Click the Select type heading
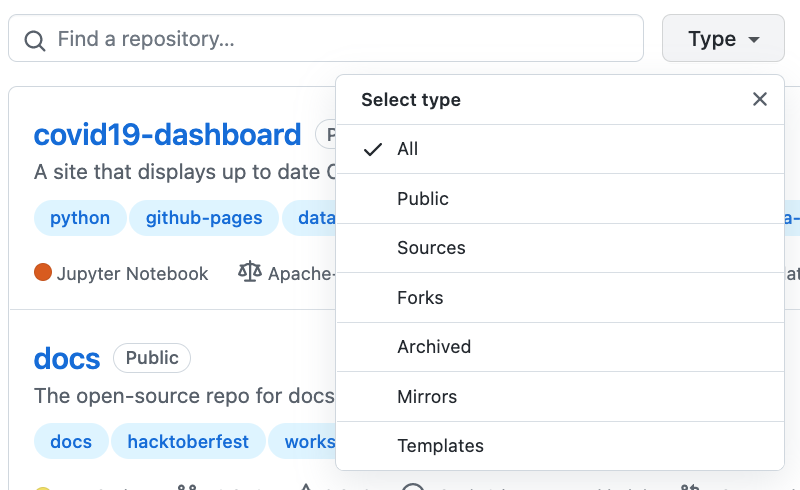The height and width of the screenshot is (490, 800). [411, 100]
